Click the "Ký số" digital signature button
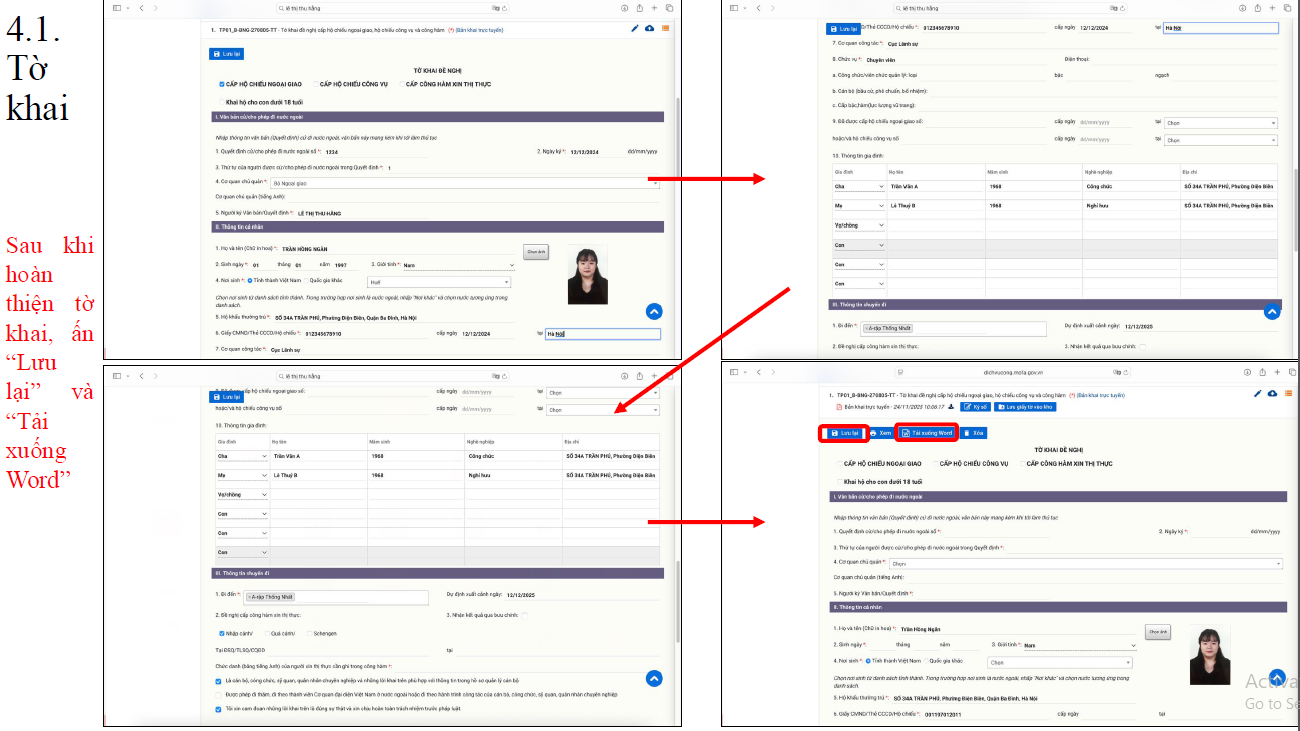1300x731 pixels. point(974,407)
